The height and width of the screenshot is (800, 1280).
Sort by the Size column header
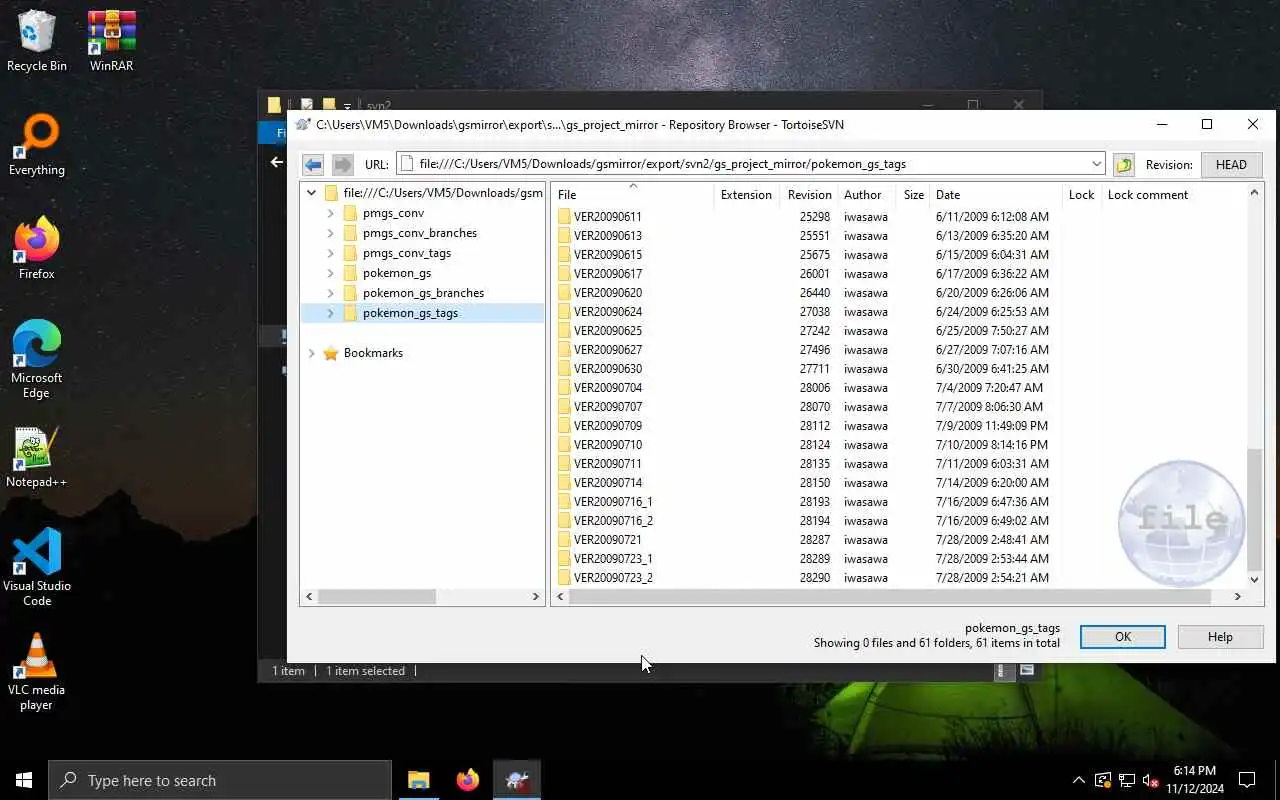[x=913, y=195]
